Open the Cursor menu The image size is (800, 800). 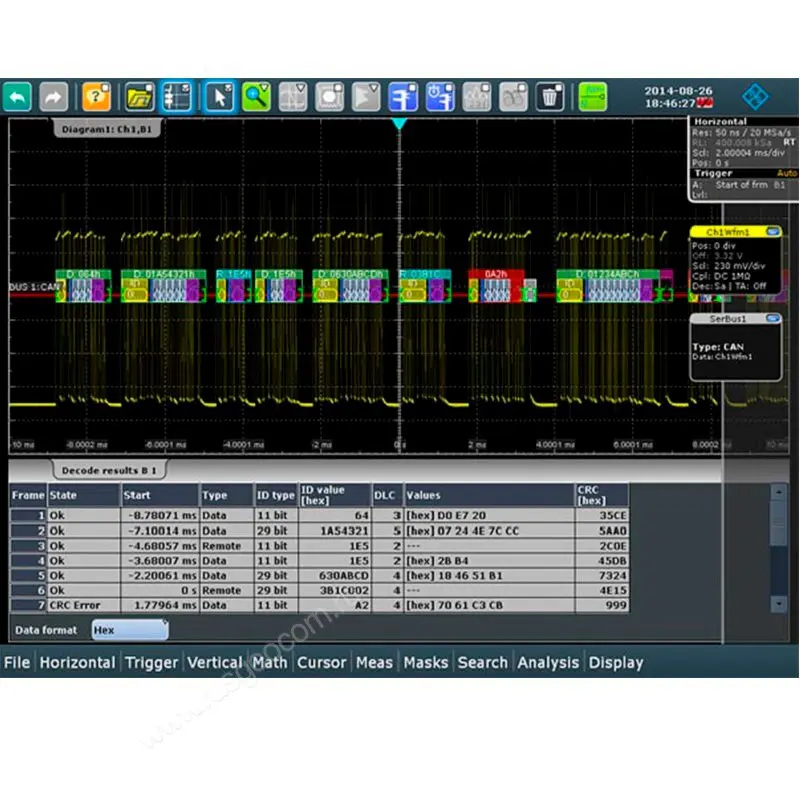click(322, 662)
